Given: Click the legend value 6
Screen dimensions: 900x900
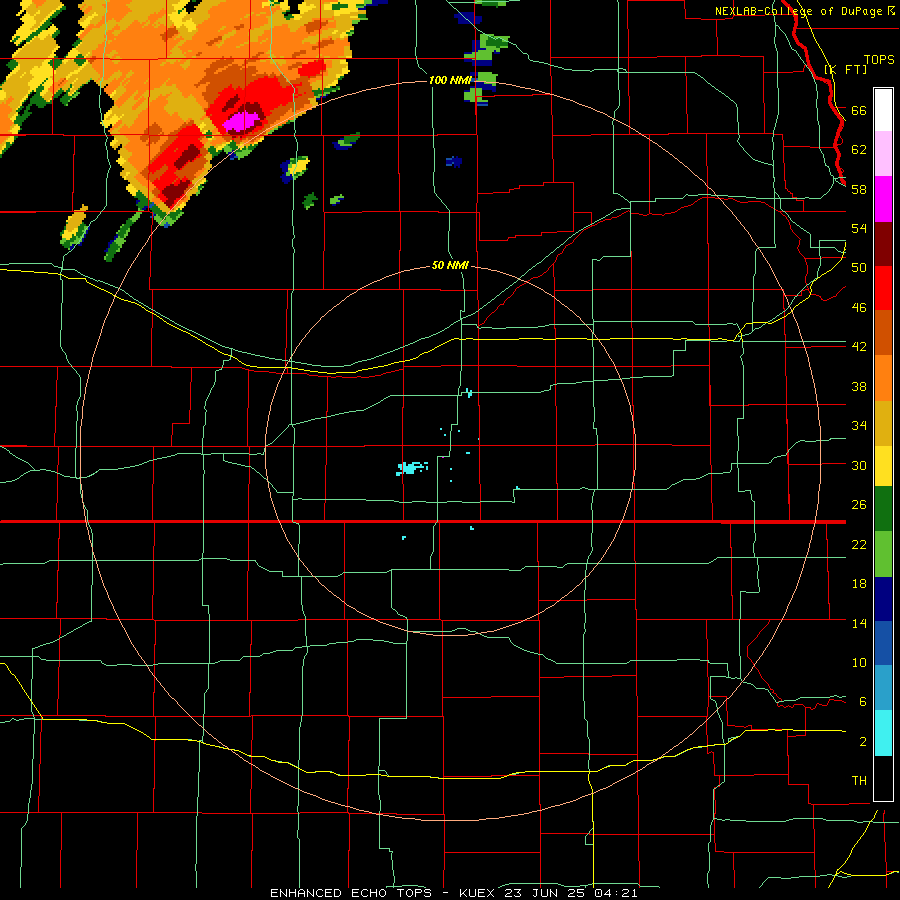Looking at the screenshot, I should point(862,701).
